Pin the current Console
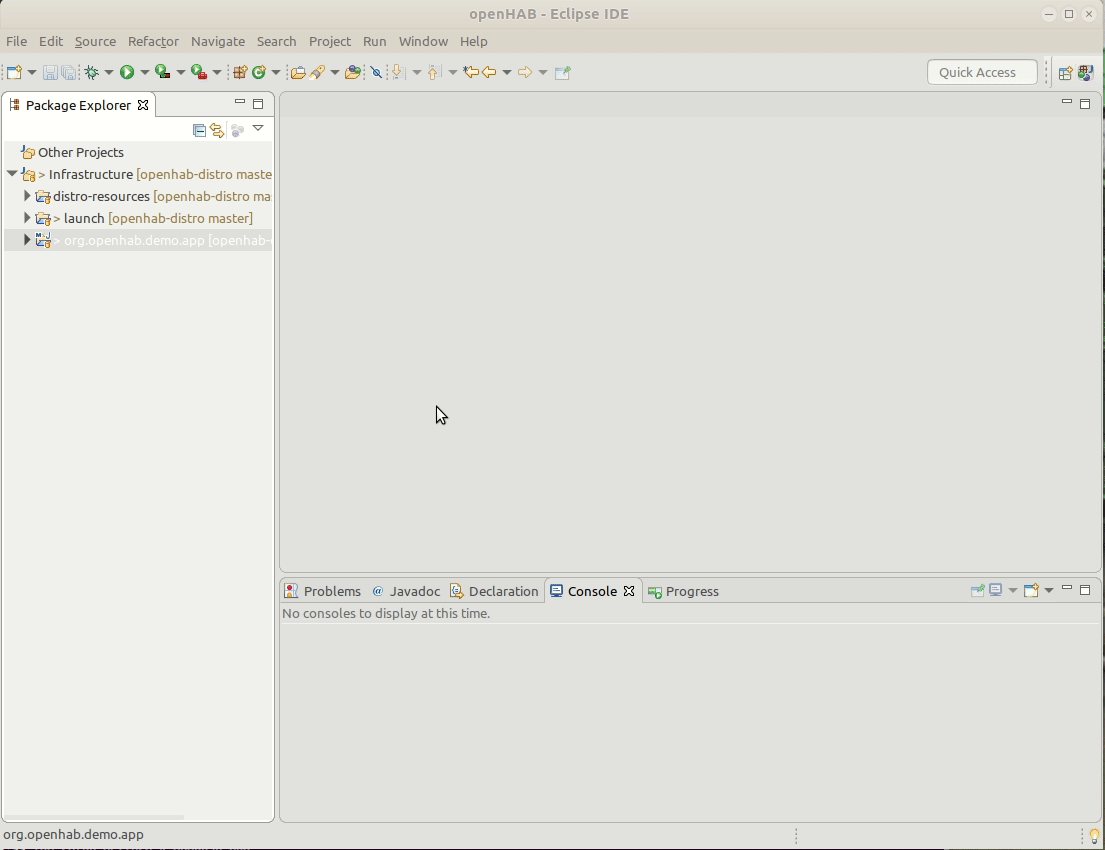 [x=977, y=591]
